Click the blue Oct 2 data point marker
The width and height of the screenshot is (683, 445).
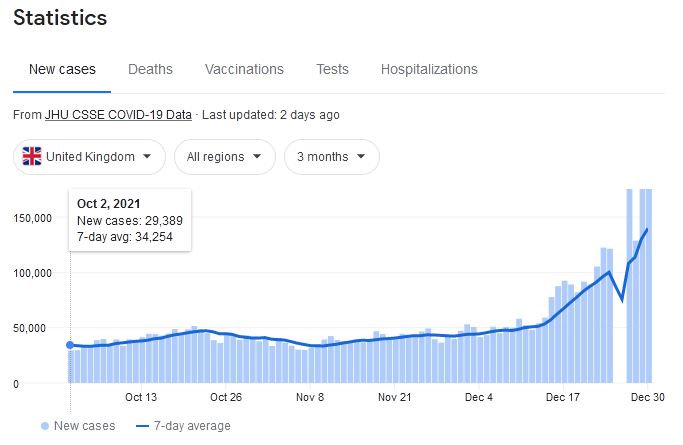pyautogui.click(x=70, y=345)
